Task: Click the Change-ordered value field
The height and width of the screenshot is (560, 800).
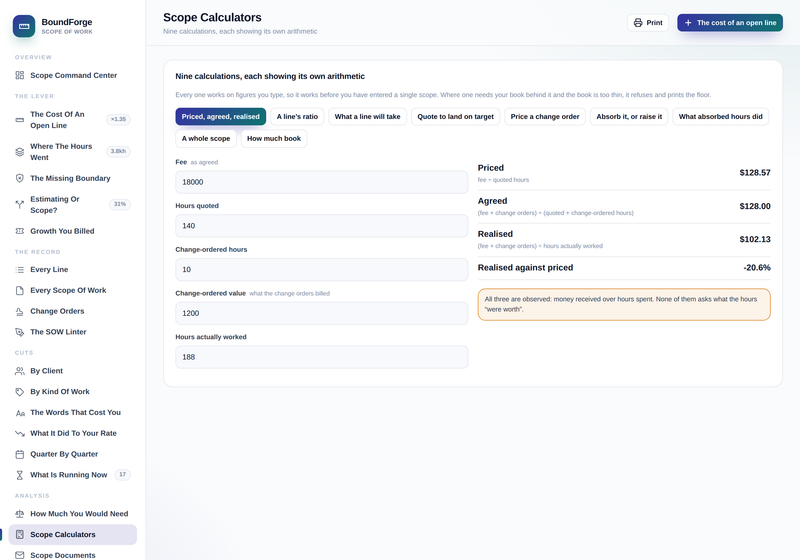Action: tap(321, 313)
